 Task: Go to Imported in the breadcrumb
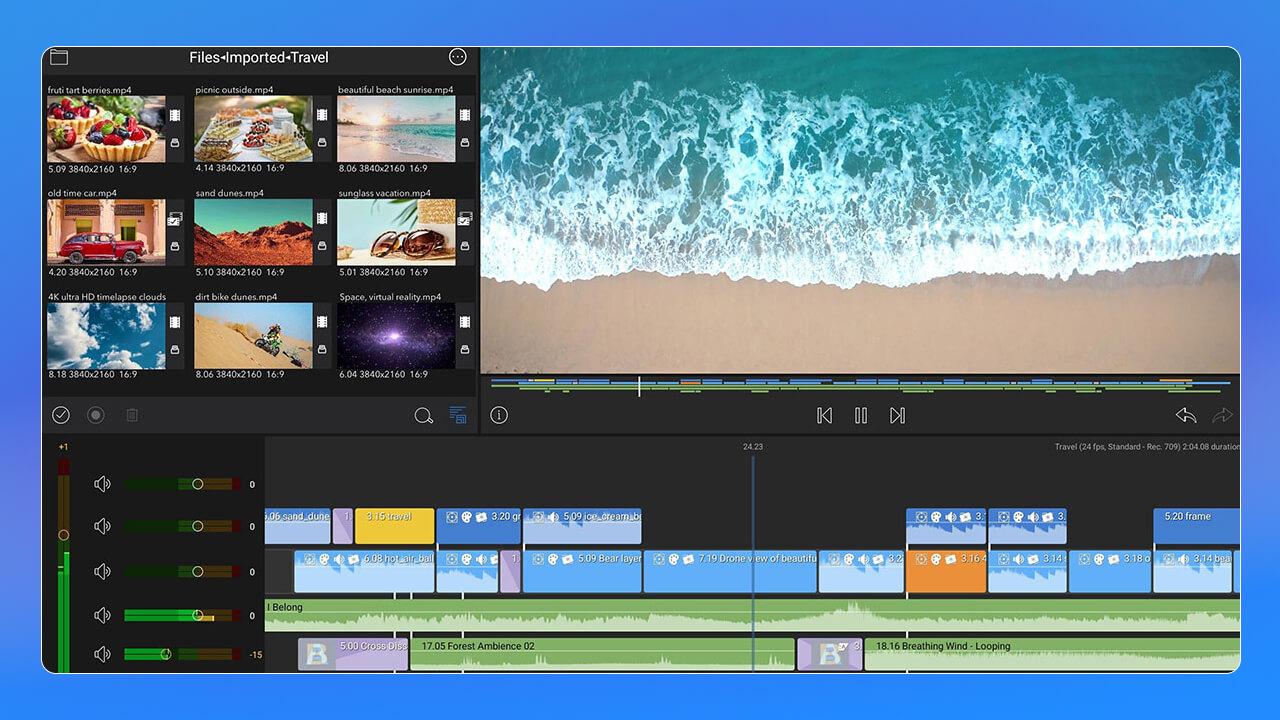click(x=255, y=58)
